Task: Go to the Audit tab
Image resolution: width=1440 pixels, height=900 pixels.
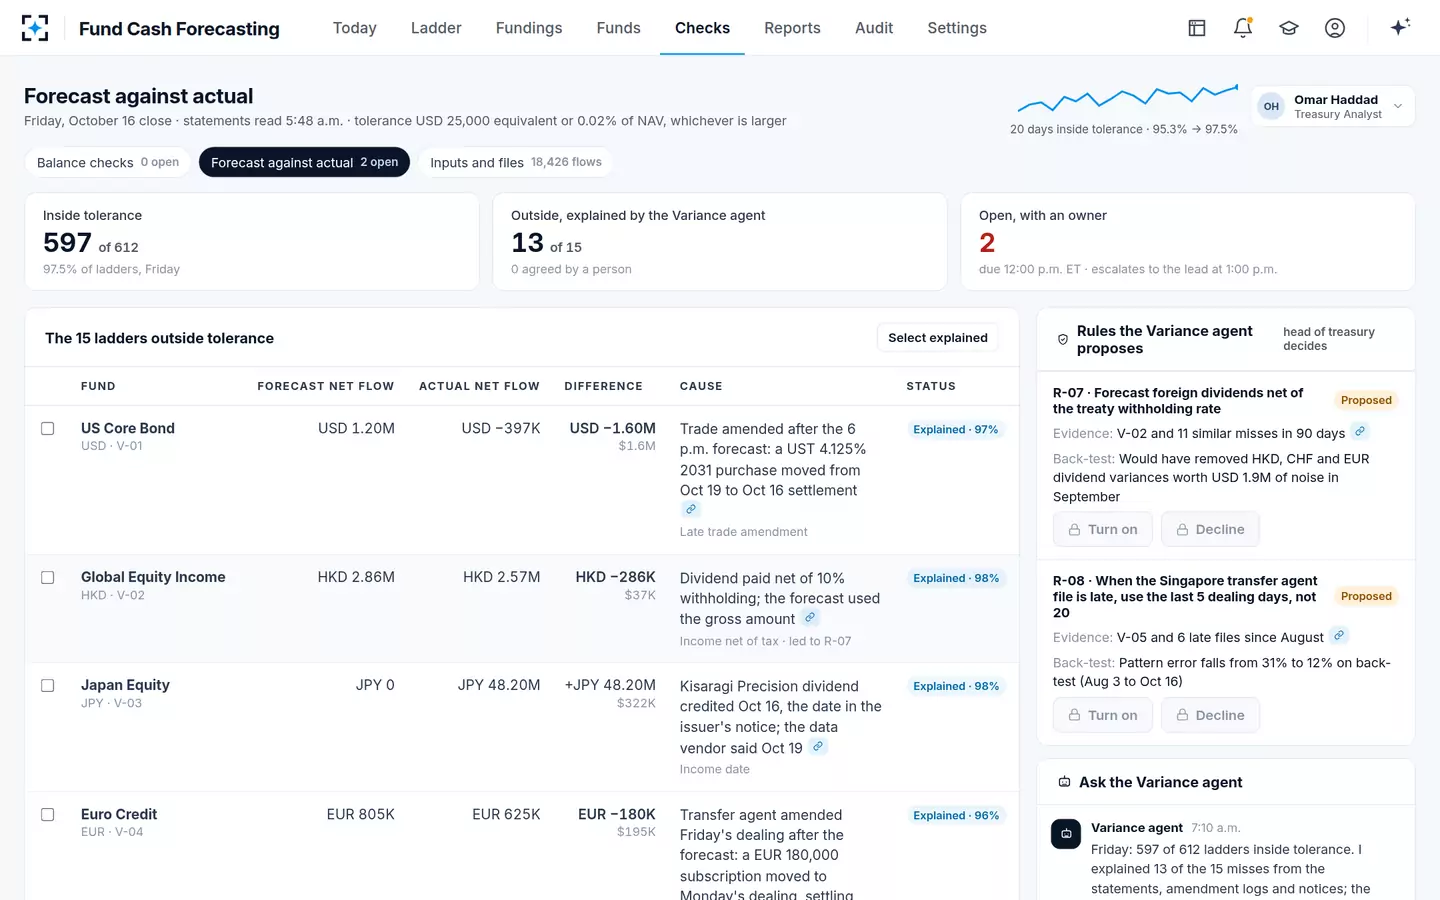Action: tap(874, 28)
